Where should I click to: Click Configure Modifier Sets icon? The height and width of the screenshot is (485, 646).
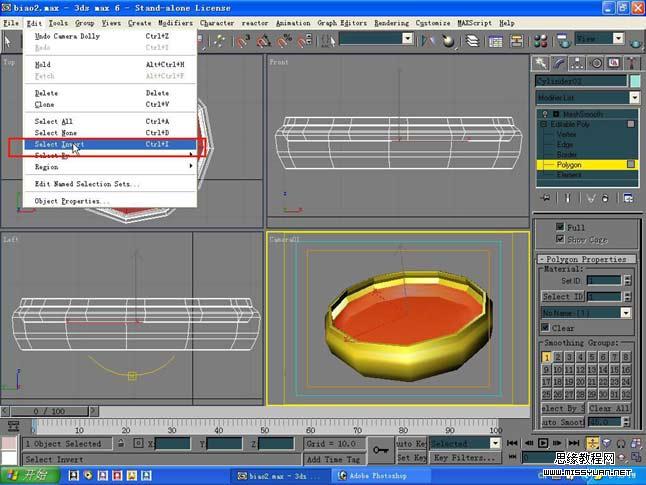tap(628, 198)
